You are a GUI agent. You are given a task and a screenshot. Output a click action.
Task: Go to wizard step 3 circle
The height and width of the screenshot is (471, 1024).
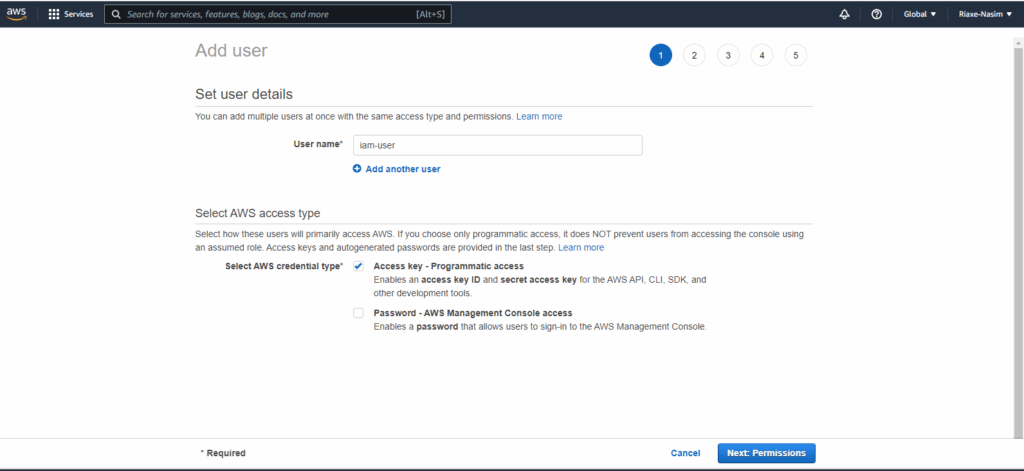point(728,55)
